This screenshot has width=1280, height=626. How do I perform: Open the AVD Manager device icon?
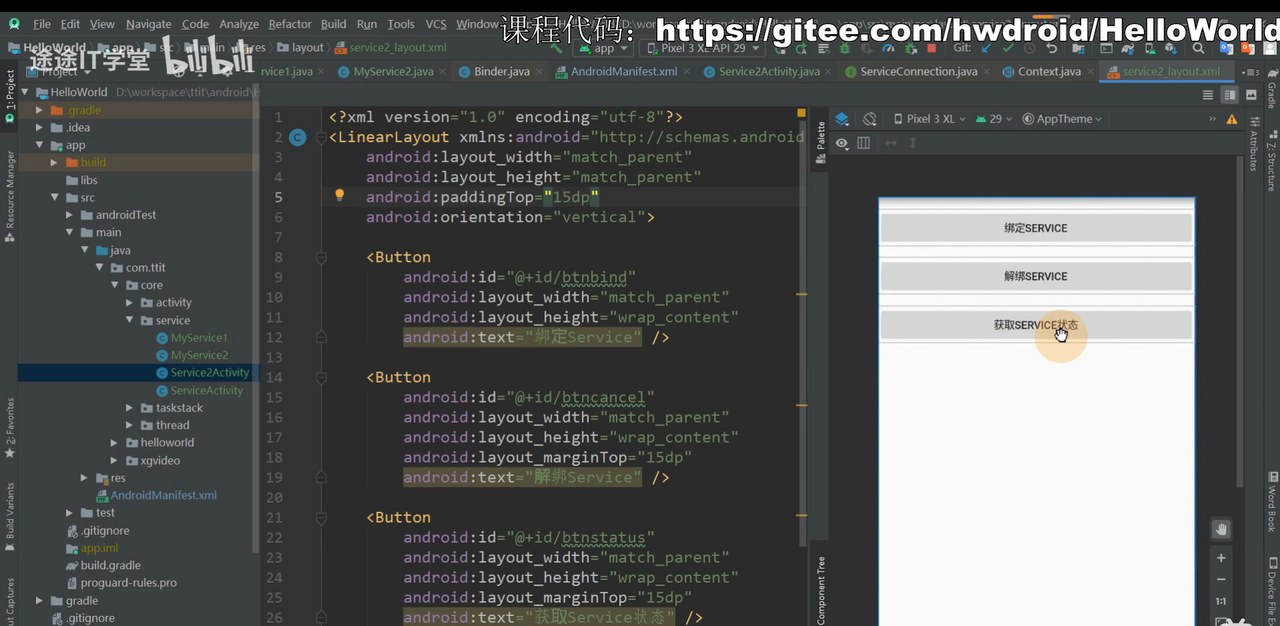point(1151,48)
